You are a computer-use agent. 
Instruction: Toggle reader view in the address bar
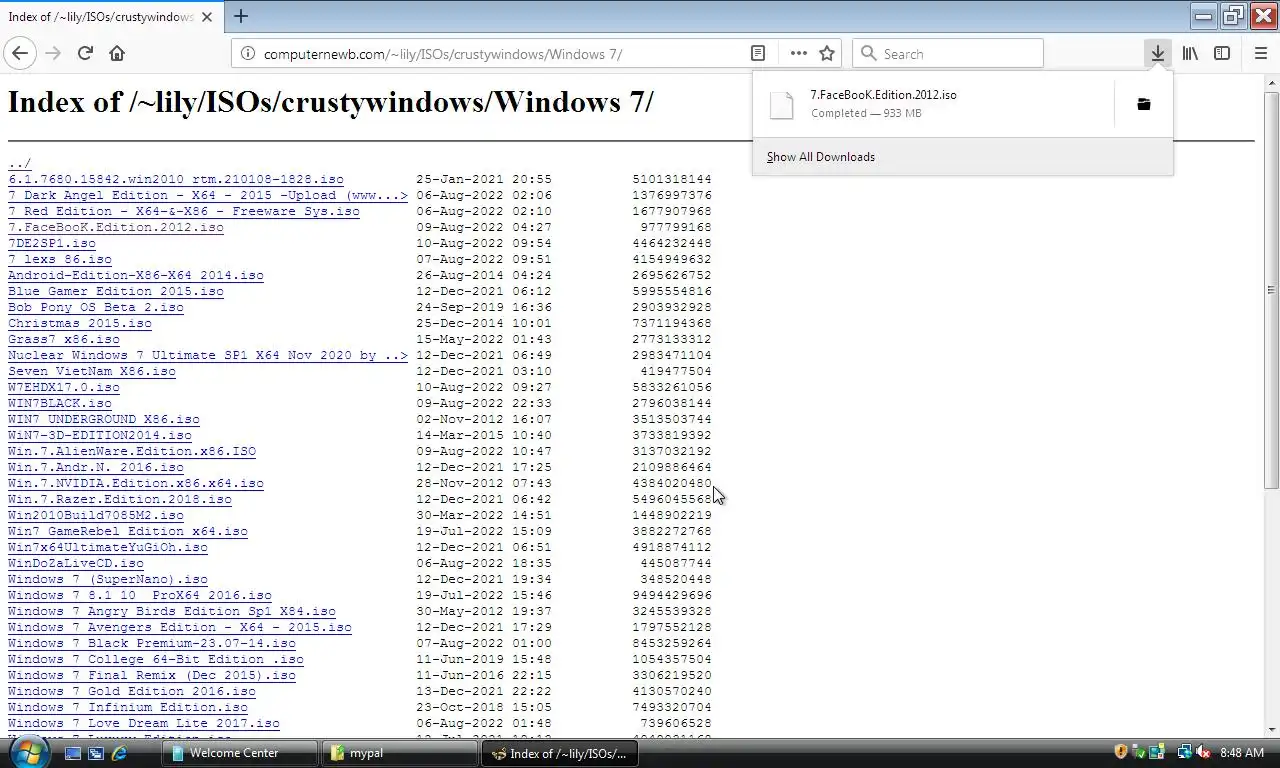(758, 53)
